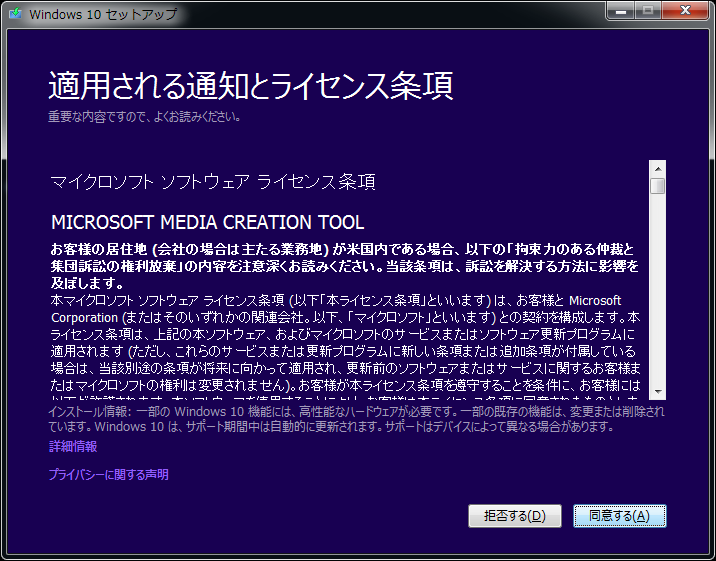Click the Windows 10 Setup title bar icon
The image size is (716, 561).
15,14
